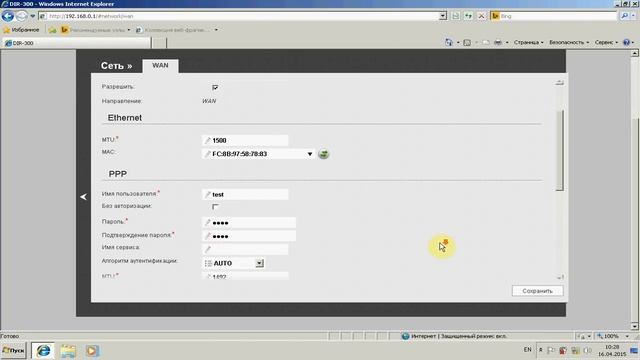
Task: Click the compatibility view icon beside address bar
Action: pos(456,16)
